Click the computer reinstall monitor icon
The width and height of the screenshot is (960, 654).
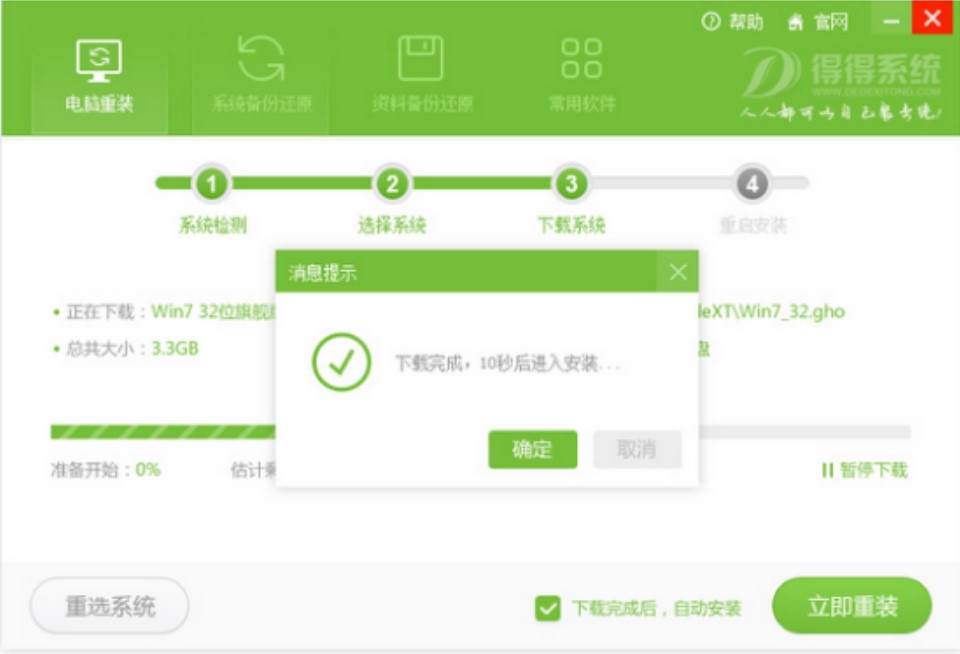99,60
